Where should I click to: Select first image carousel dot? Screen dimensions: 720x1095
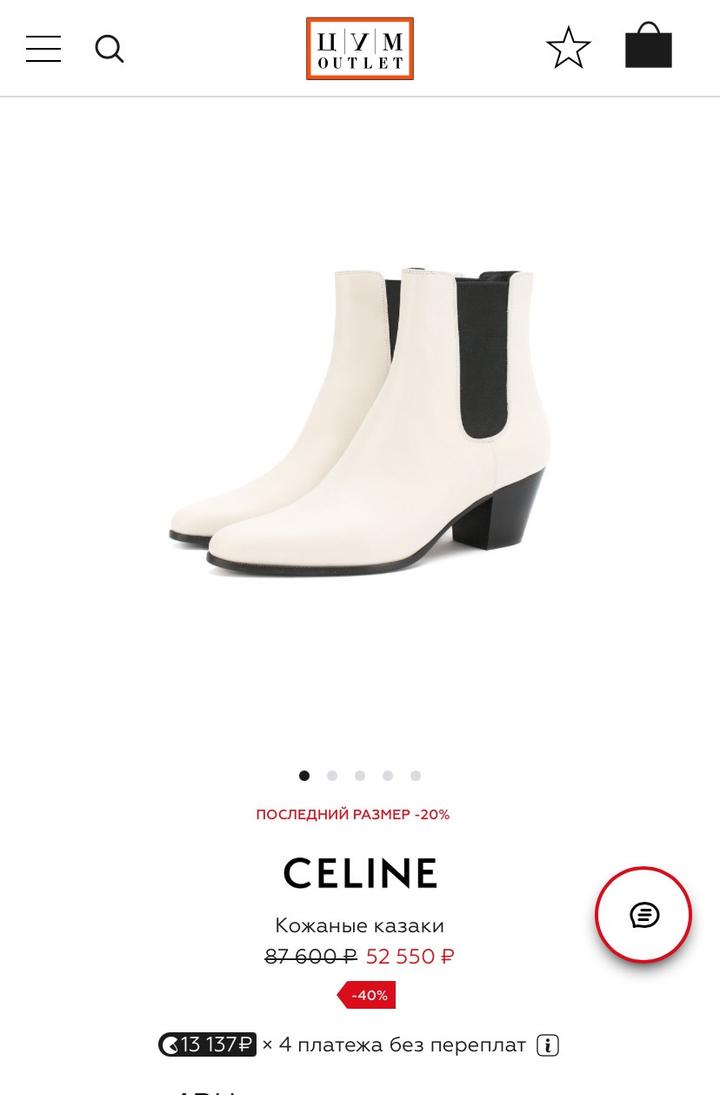click(x=304, y=776)
